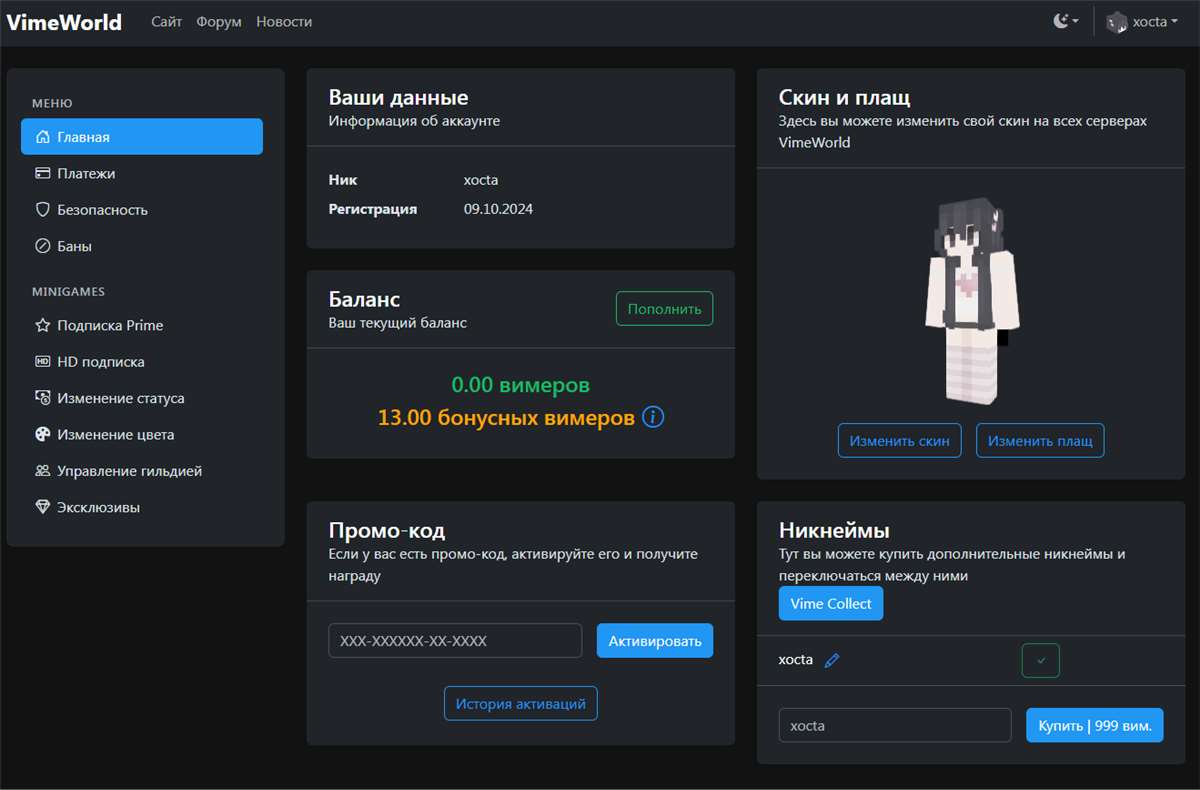
Task: Click the pencil icon to edit xocta nickname
Action: [x=832, y=660]
